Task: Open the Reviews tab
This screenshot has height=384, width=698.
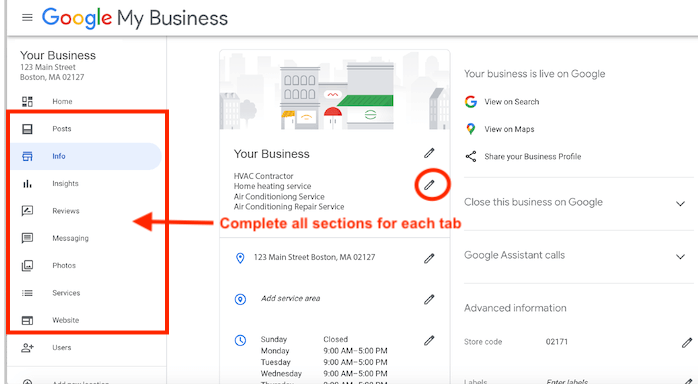Action: pos(65,211)
